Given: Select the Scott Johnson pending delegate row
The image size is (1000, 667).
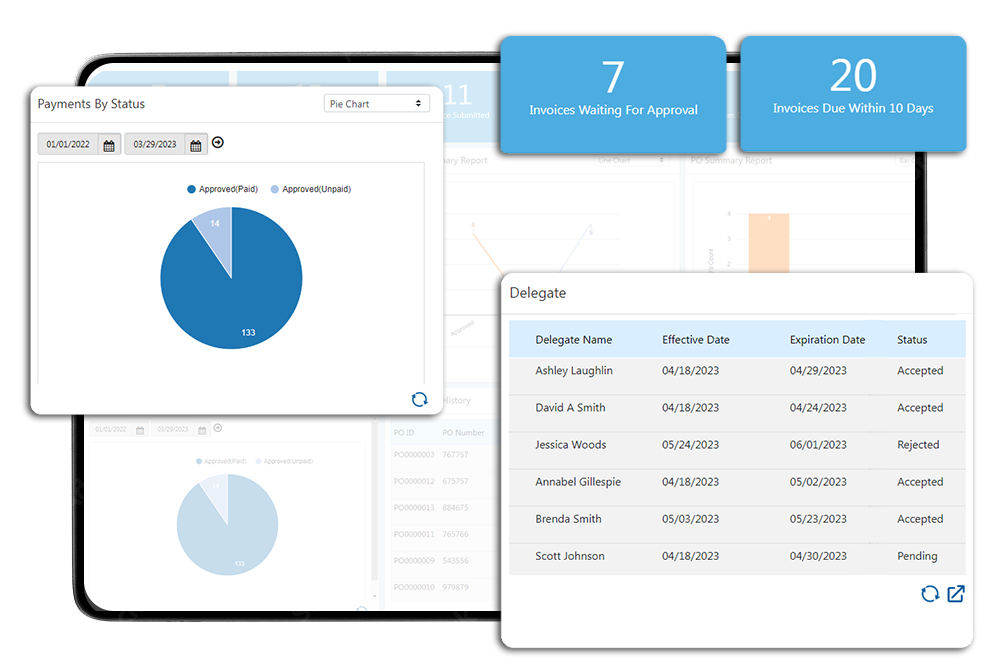Looking at the screenshot, I should tap(737, 556).
